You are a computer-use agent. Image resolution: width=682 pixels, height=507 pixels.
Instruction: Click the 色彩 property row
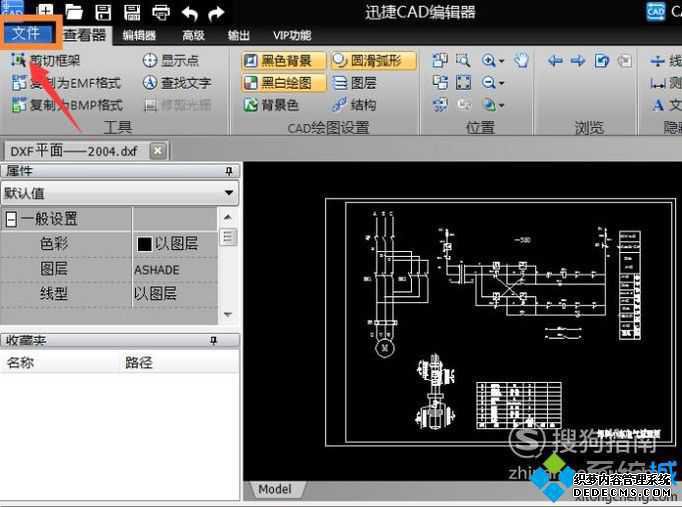point(109,243)
